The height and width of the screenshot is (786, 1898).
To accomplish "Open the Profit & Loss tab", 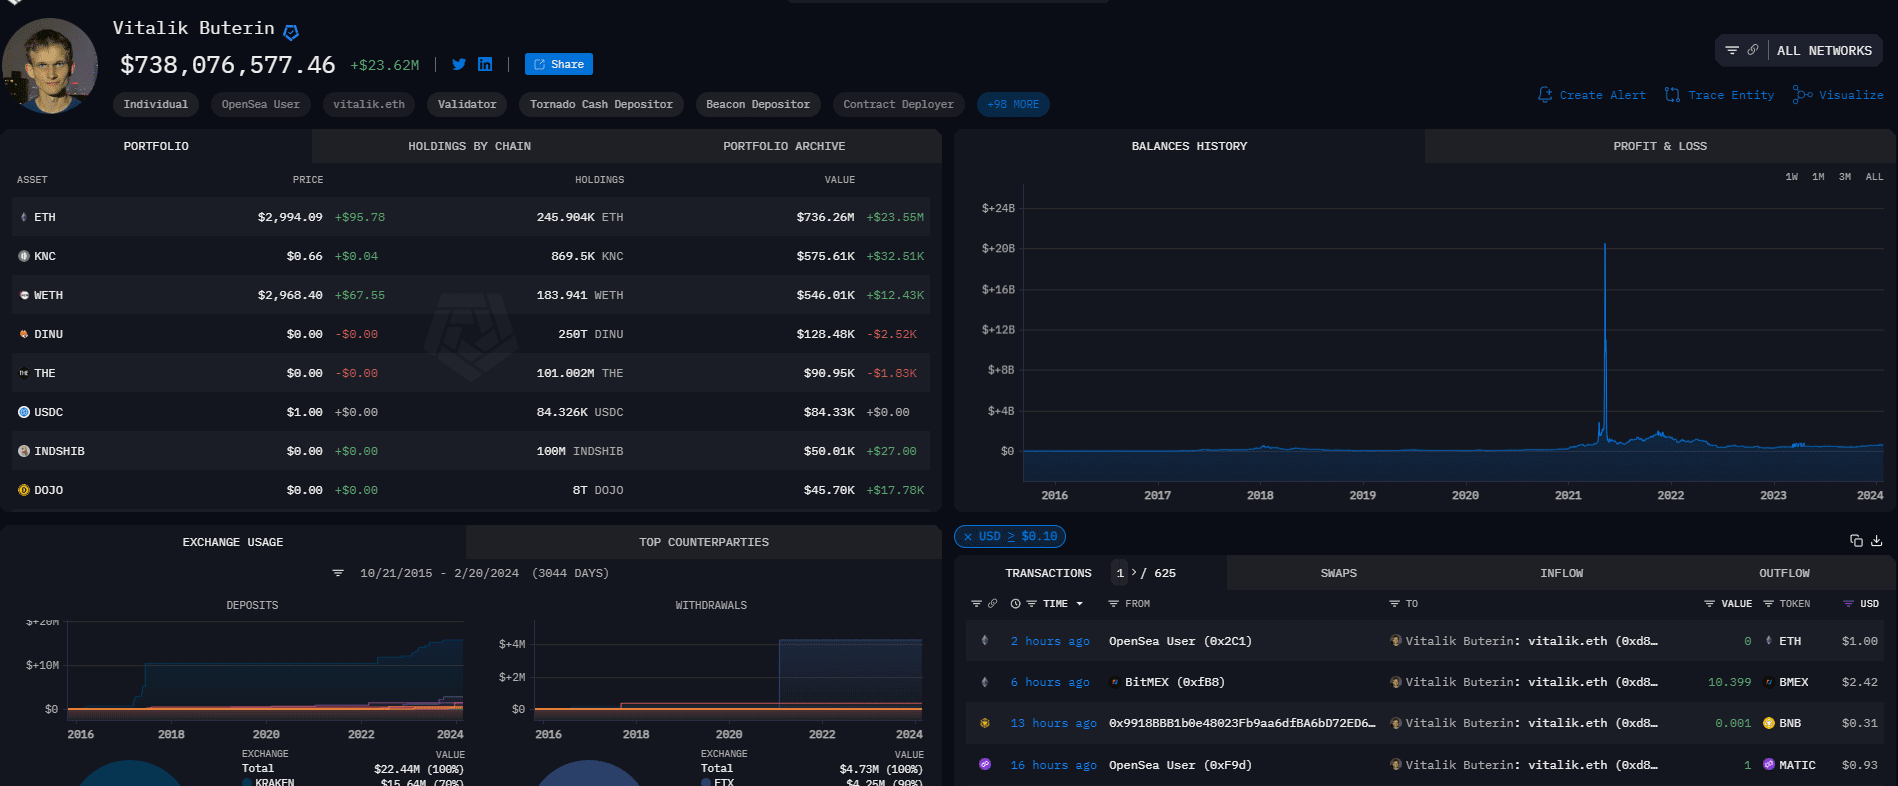I will (1659, 146).
